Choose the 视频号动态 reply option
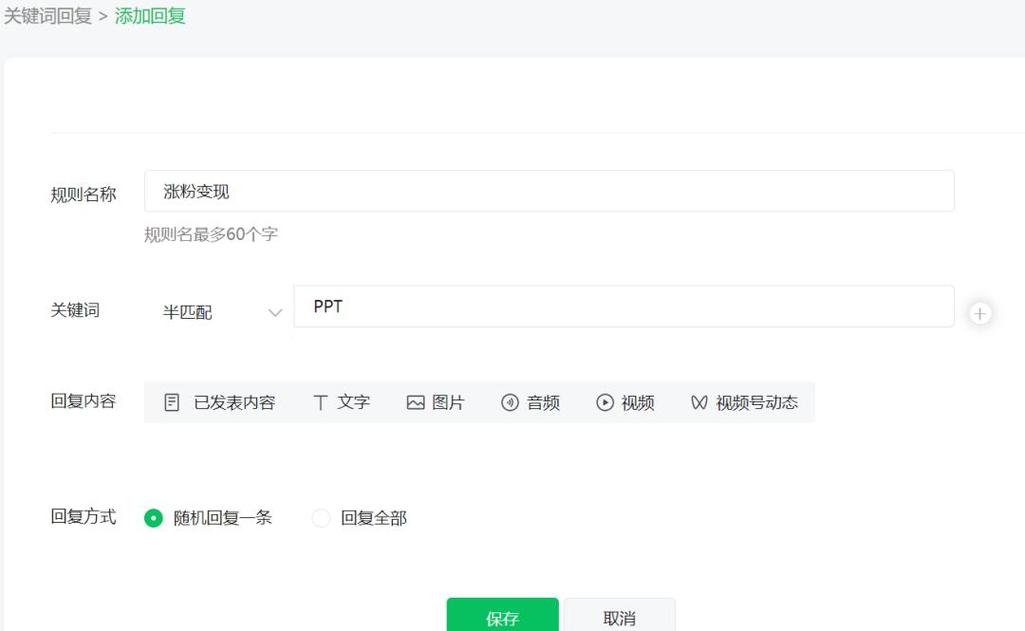Image resolution: width=1025 pixels, height=631 pixels. pos(744,402)
